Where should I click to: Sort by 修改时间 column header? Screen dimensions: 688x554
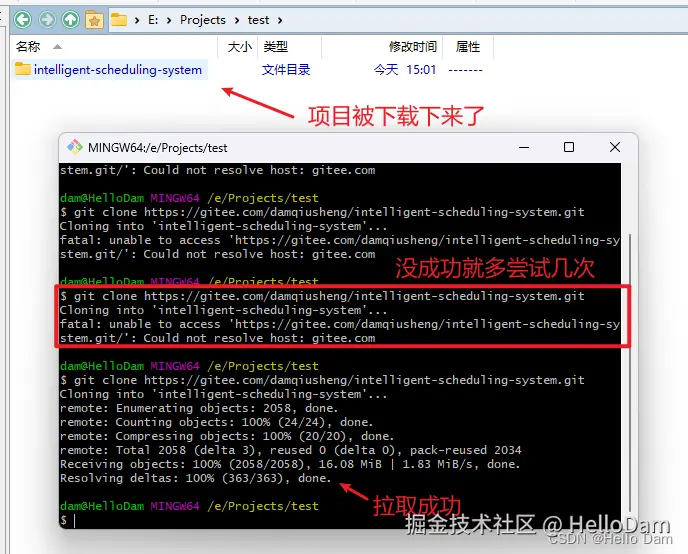click(413, 46)
